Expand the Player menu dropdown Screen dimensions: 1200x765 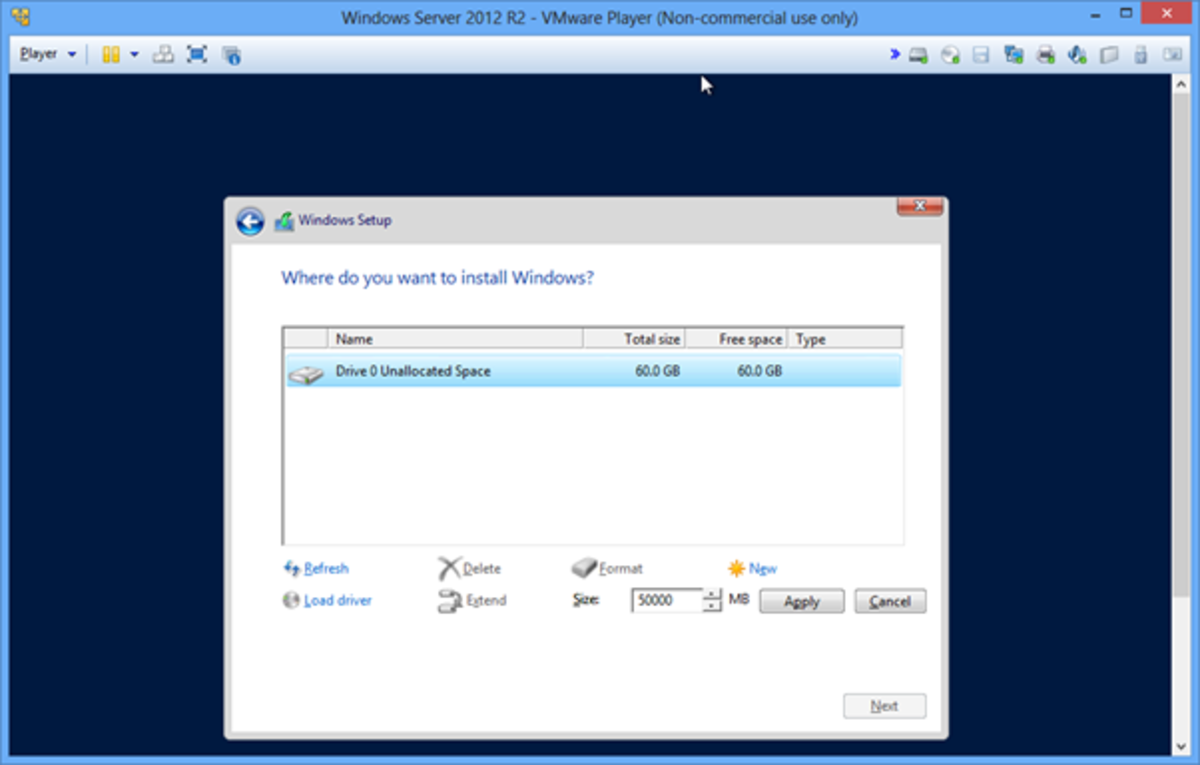point(72,54)
